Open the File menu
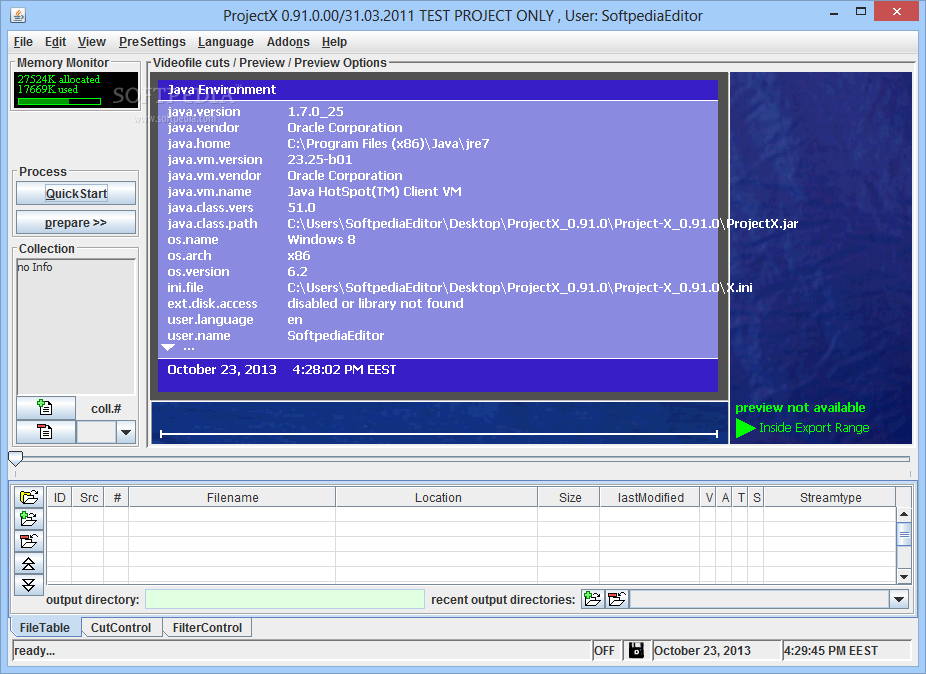Screen dimensions: 926x674 (23, 42)
